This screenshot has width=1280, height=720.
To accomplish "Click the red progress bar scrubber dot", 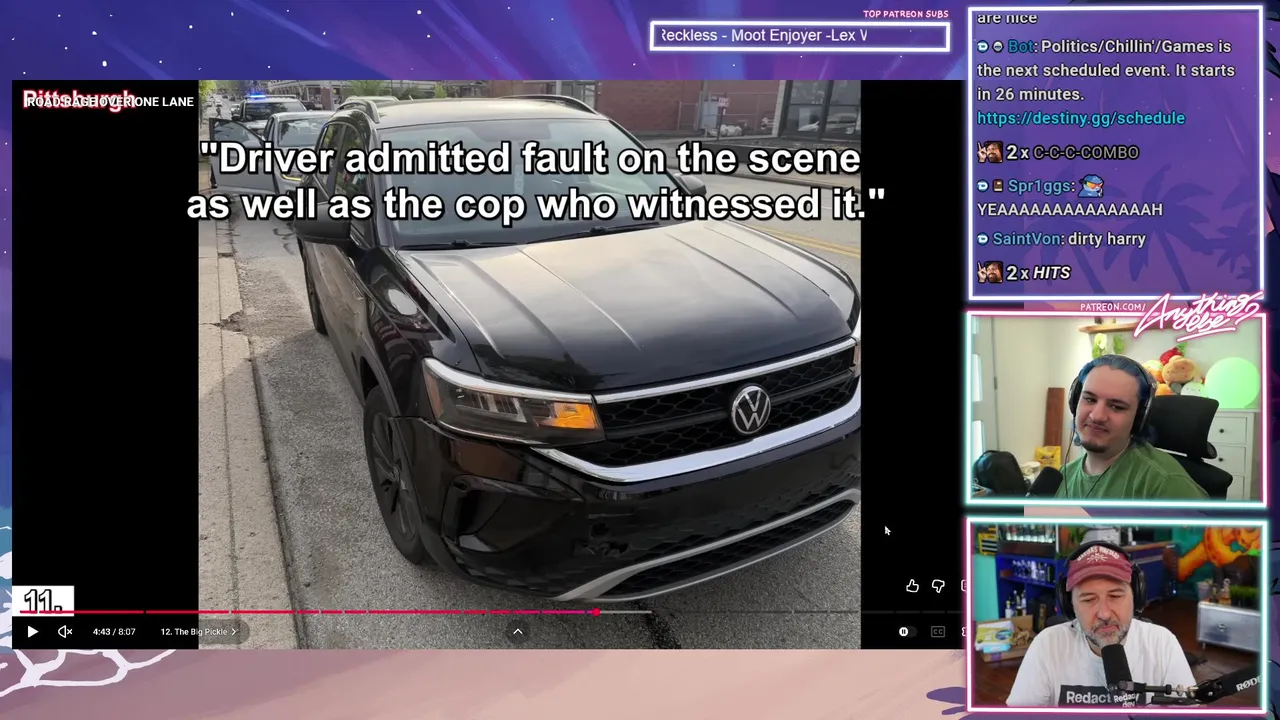I will tap(596, 612).
